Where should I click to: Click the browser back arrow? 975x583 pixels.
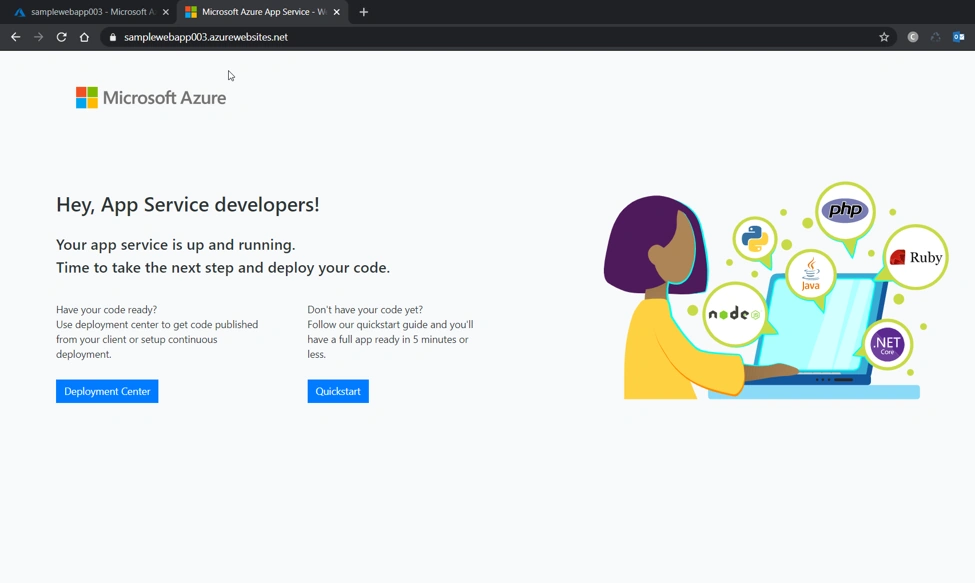[16, 37]
